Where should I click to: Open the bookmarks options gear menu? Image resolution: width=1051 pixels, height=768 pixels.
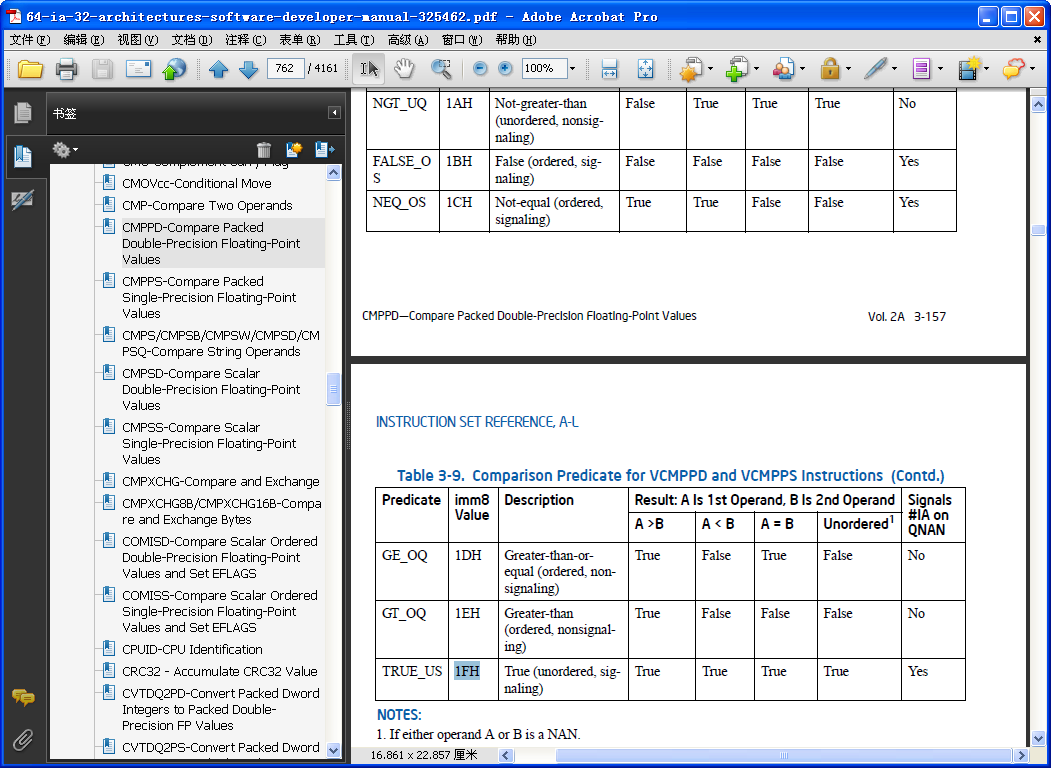(65, 149)
